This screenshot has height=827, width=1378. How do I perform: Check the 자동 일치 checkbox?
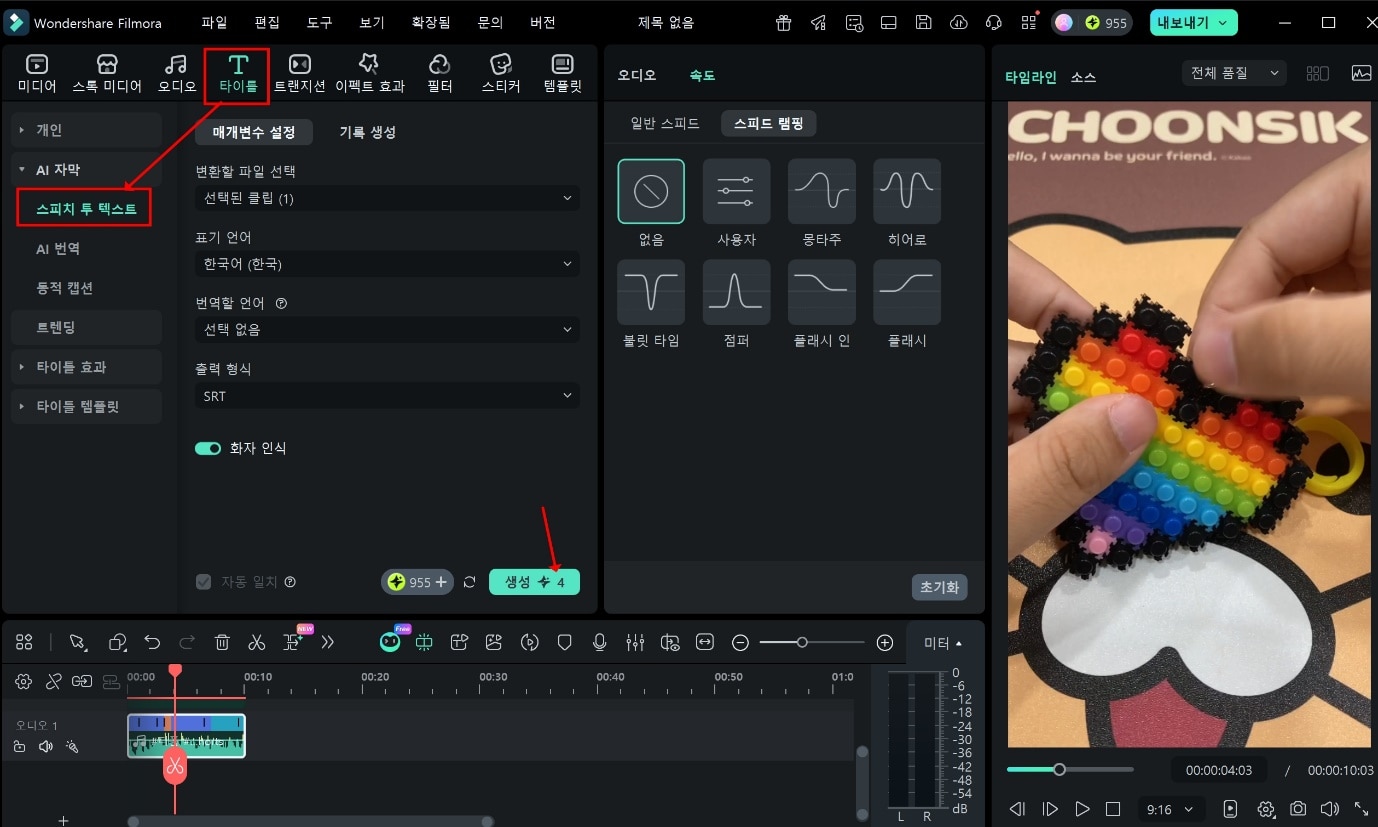pos(204,582)
